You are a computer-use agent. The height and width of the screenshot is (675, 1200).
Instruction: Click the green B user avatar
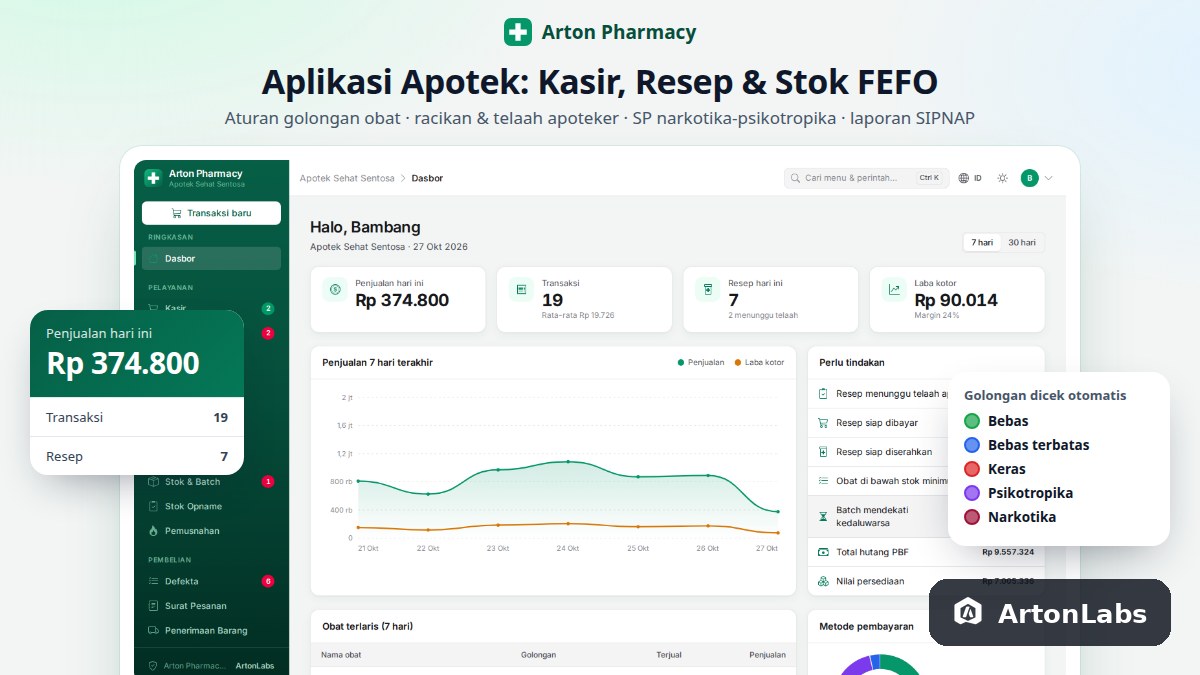click(1029, 178)
